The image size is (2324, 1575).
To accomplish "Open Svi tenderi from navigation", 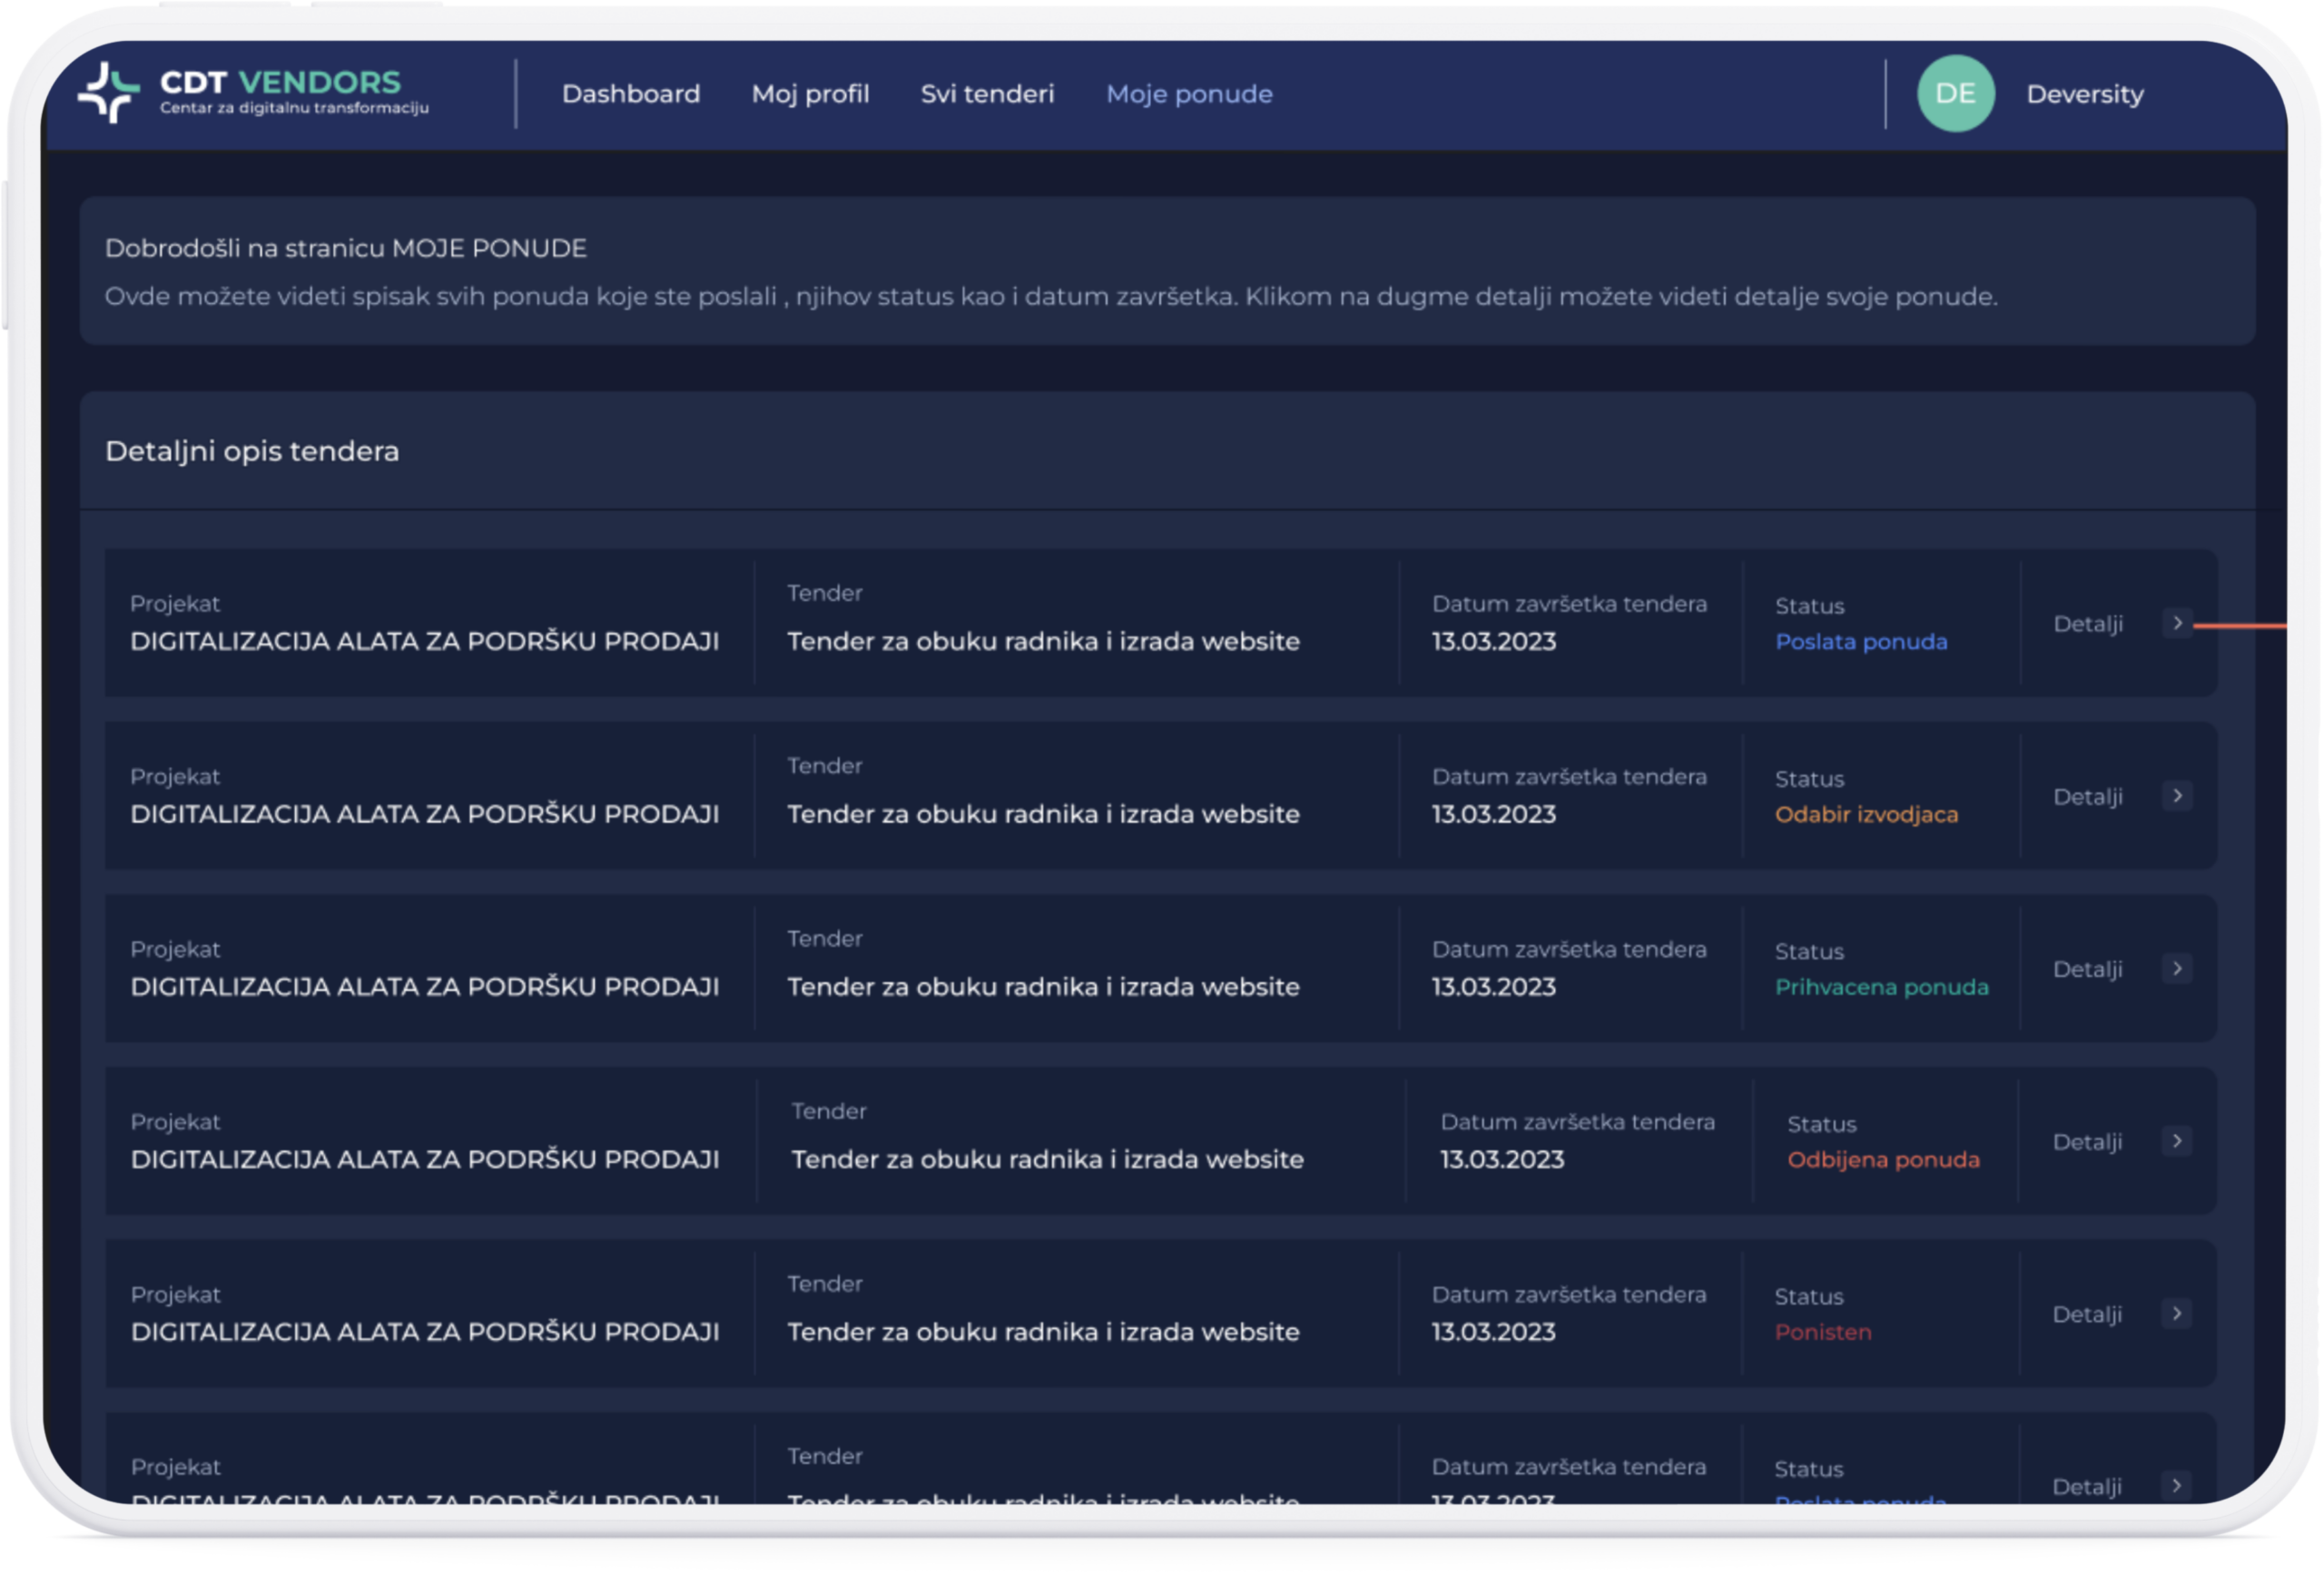I will point(987,94).
